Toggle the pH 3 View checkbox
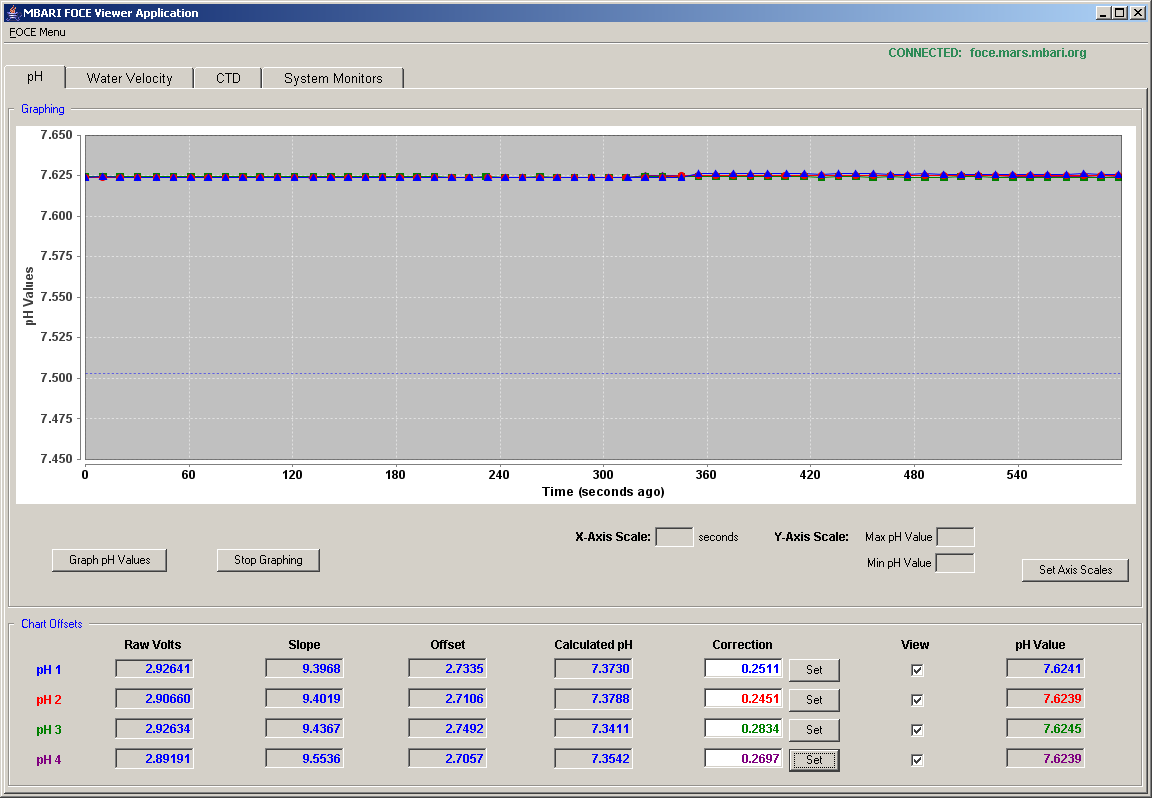 click(x=916, y=730)
